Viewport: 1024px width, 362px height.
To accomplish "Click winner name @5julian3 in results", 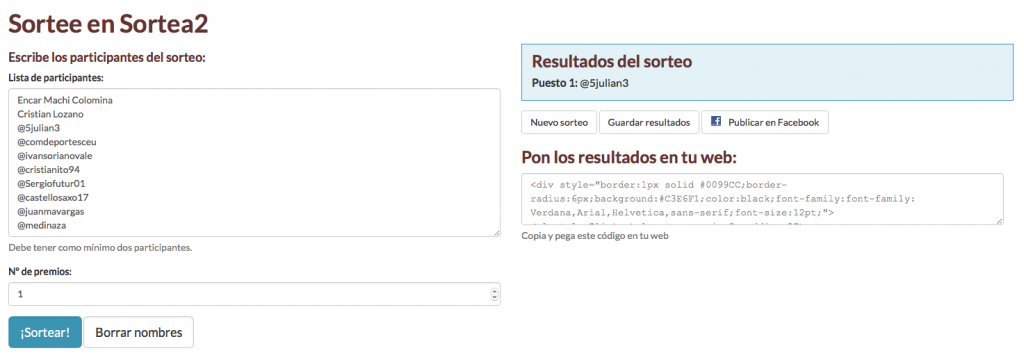I will click(604, 83).
